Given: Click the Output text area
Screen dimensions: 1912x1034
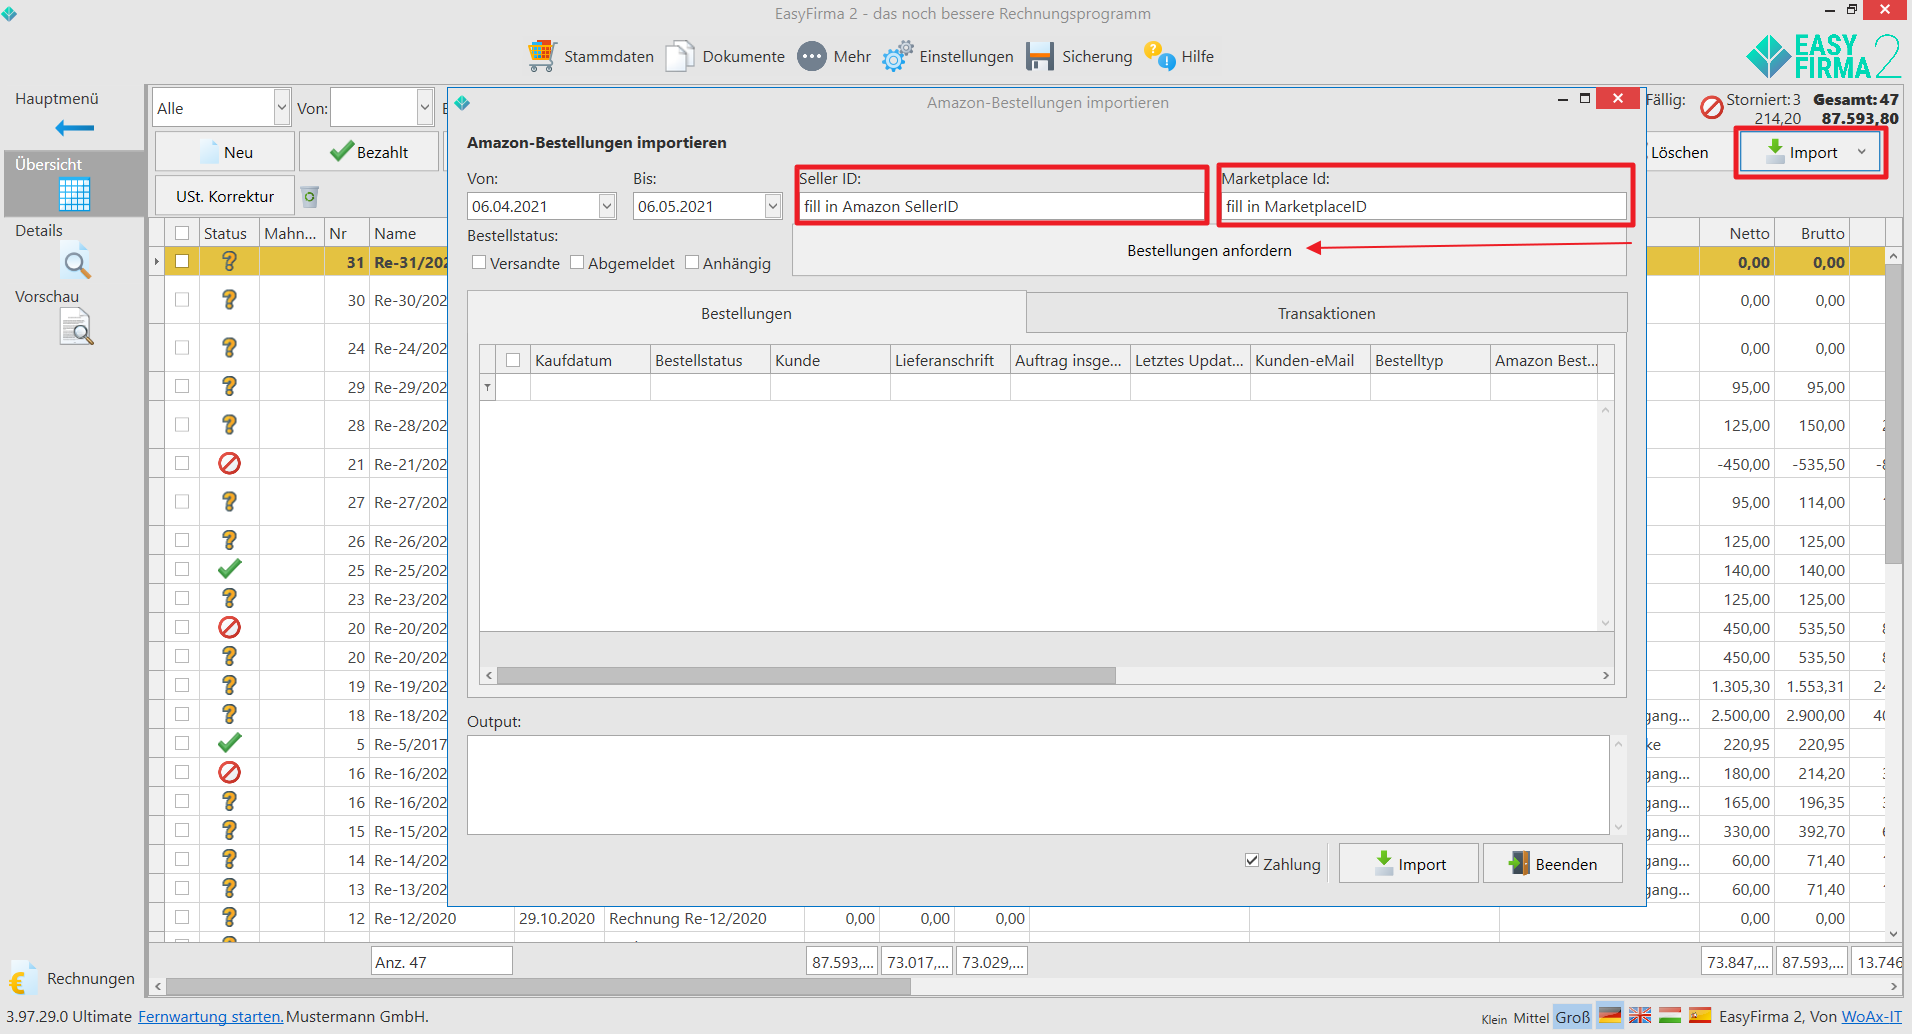Looking at the screenshot, I should [1039, 785].
